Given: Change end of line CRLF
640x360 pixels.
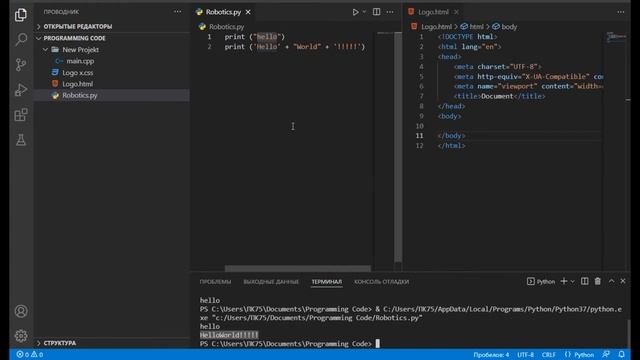Looking at the screenshot, I should tap(549, 355).
